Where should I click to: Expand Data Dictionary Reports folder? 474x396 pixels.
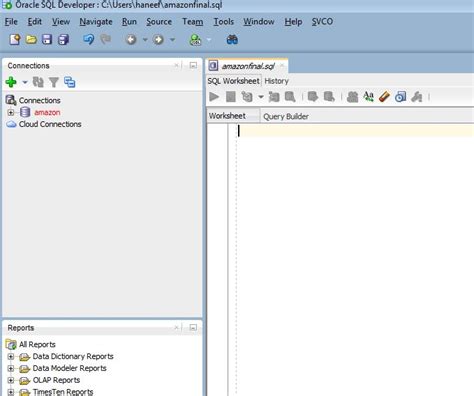(x=11, y=356)
